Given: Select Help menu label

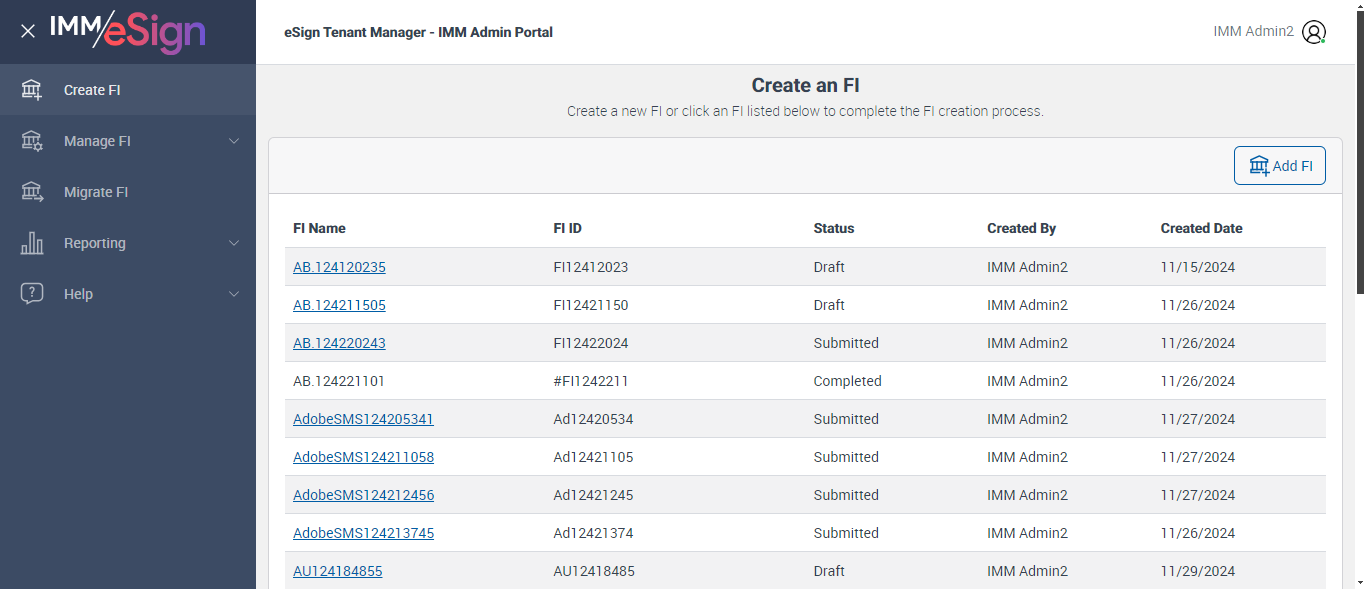Looking at the screenshot, I should (78, 294).
